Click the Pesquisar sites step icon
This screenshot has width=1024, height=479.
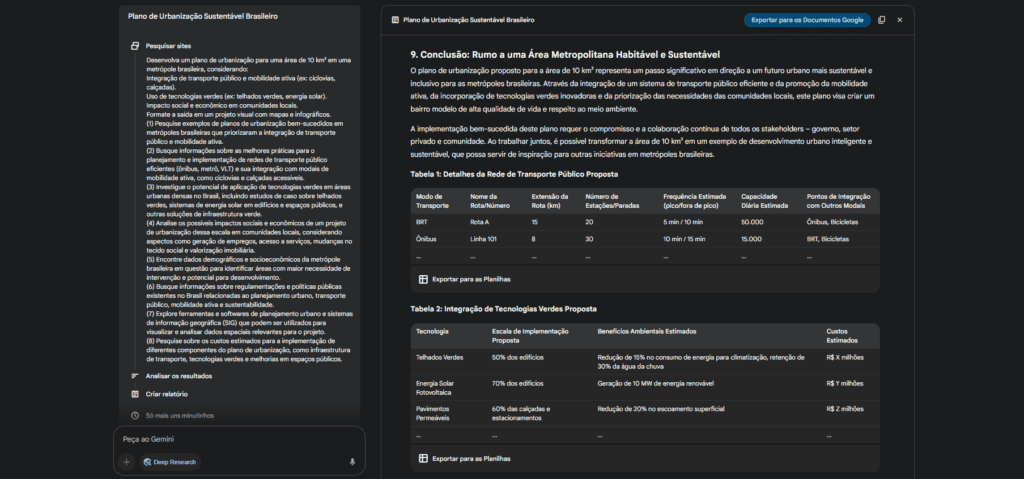coord(135,46)
